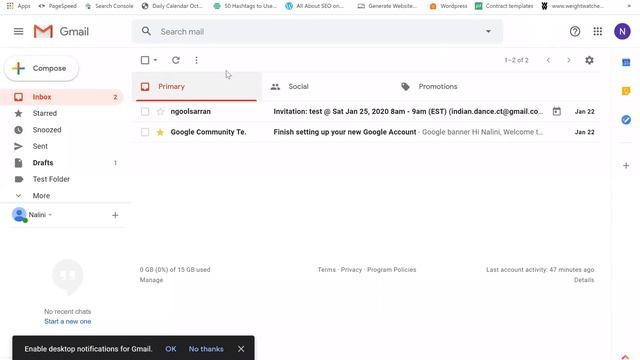This screenshot has height=360, width=640.
Task: Open the Wordpress bookmark
Action: (x=449, y=6)
